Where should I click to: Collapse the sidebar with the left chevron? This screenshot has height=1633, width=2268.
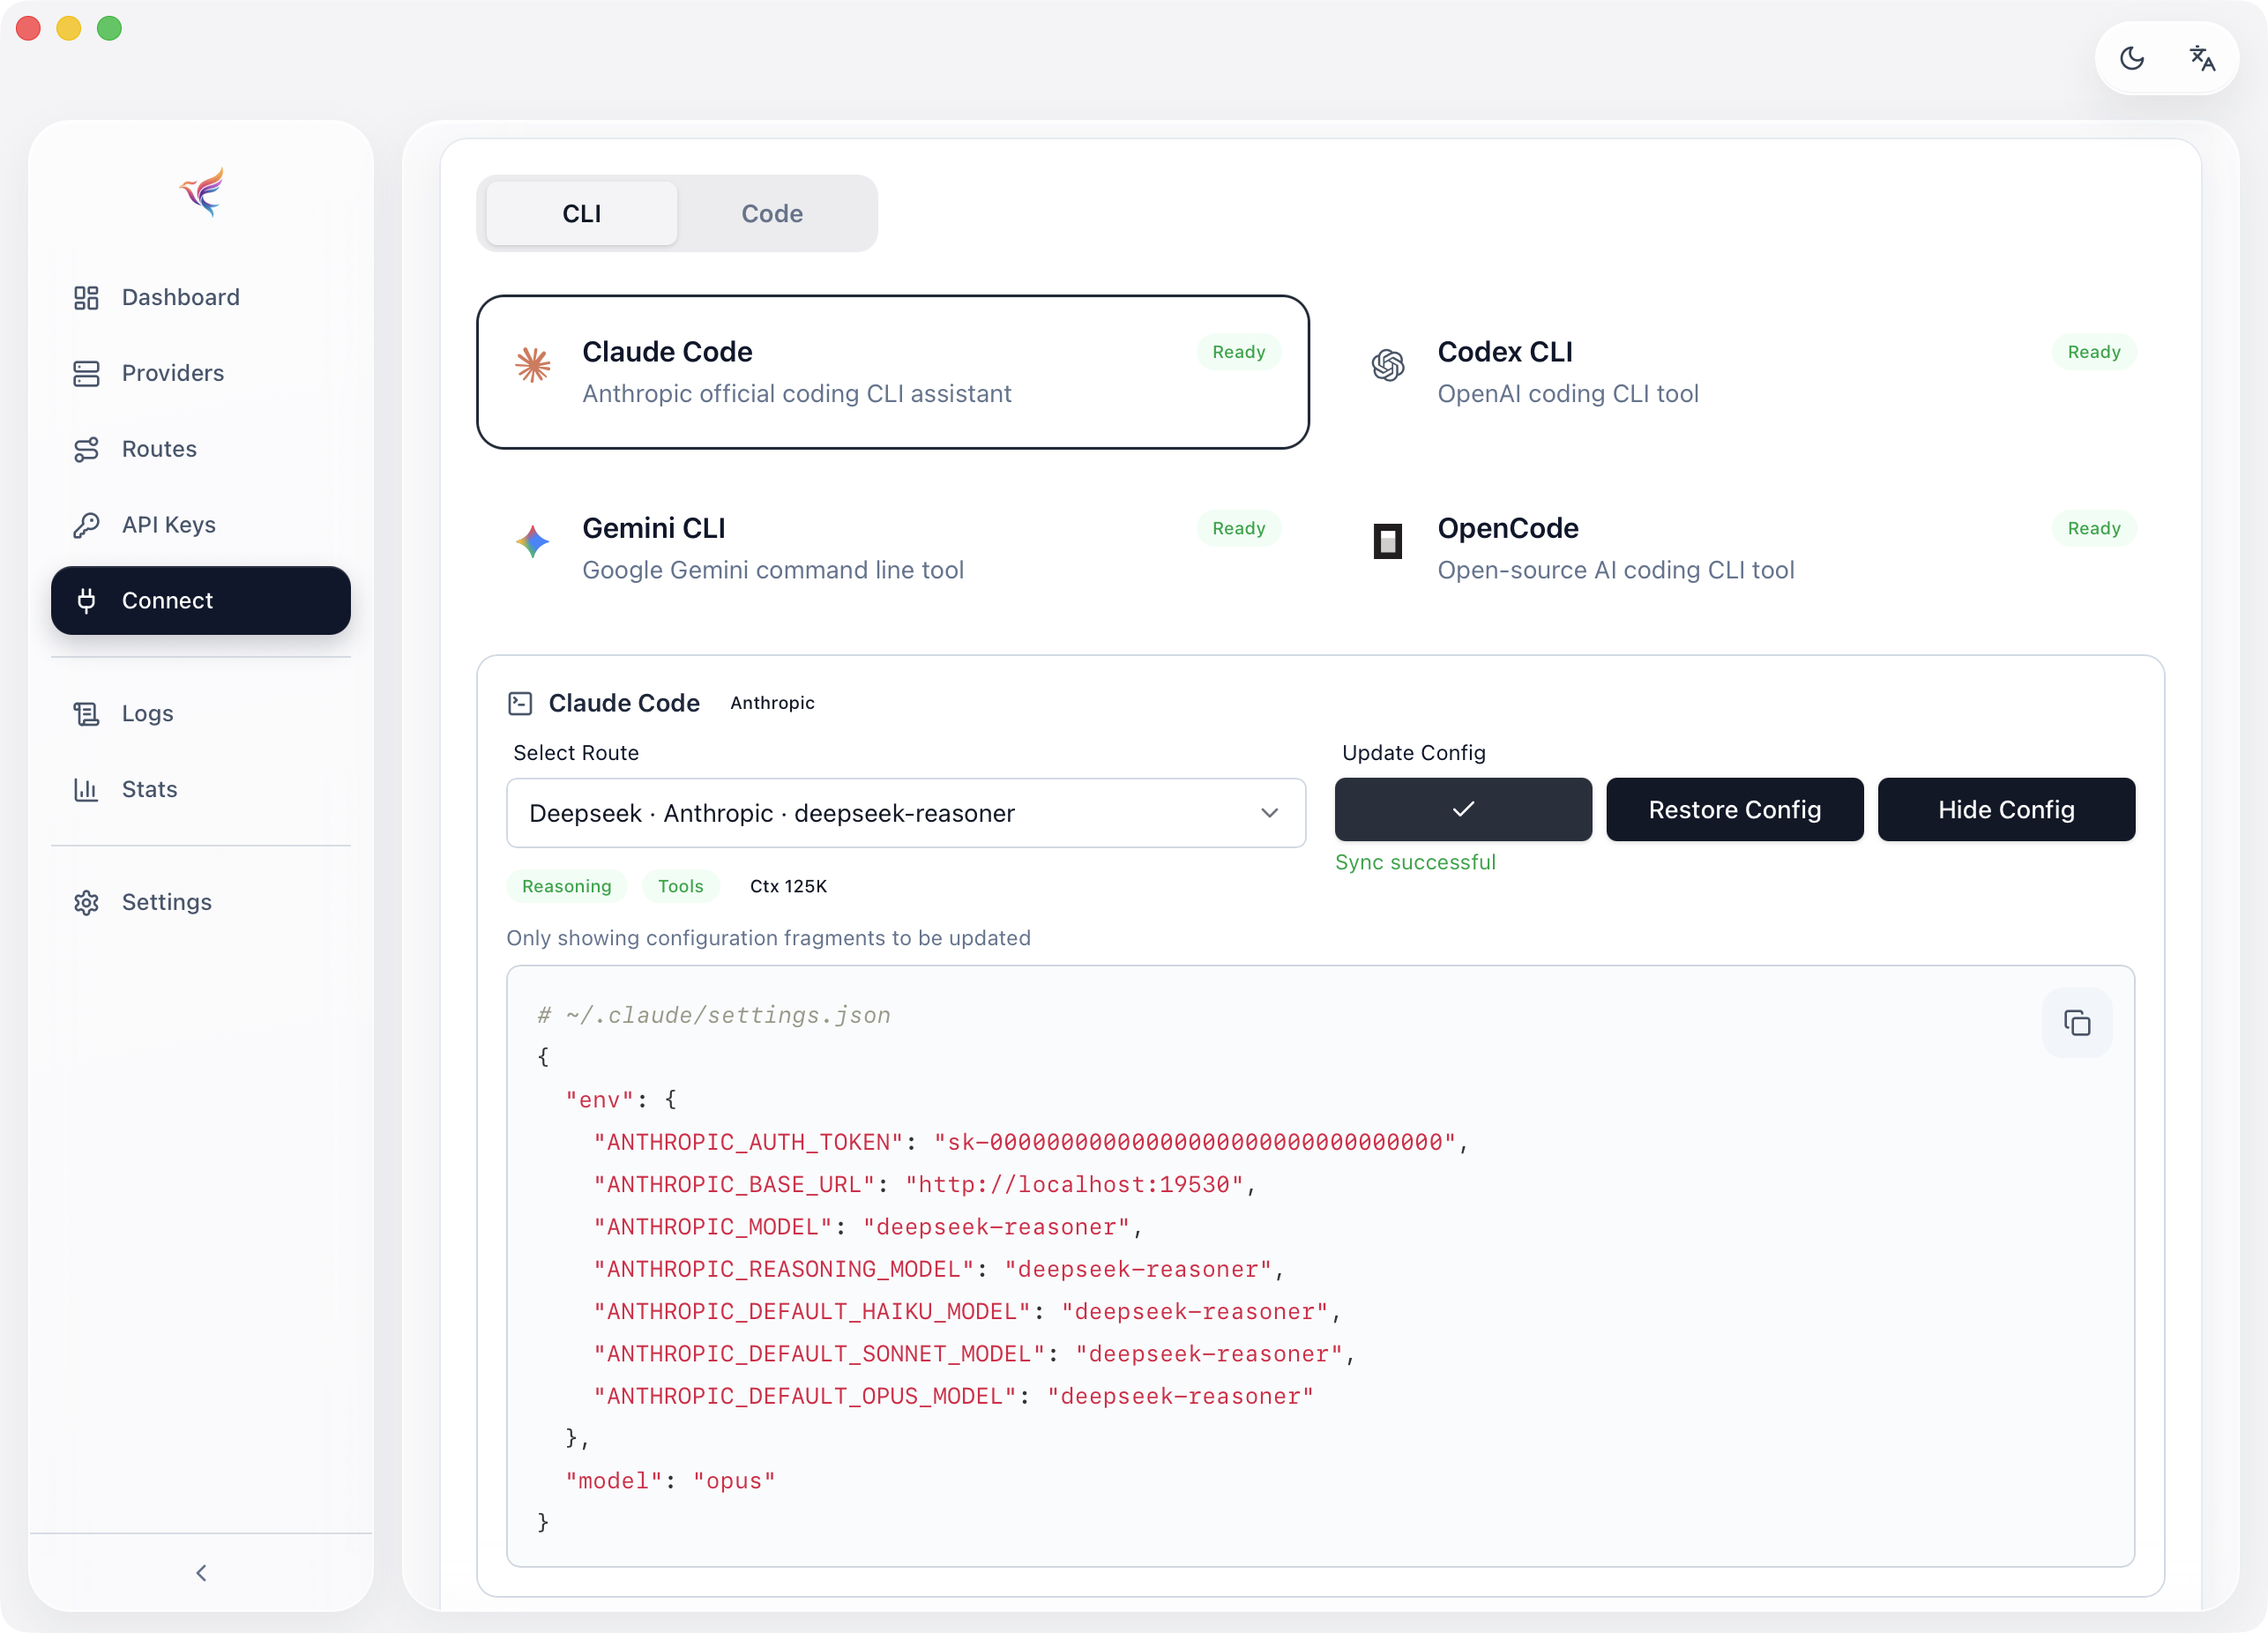click(x=201, y=1573)
